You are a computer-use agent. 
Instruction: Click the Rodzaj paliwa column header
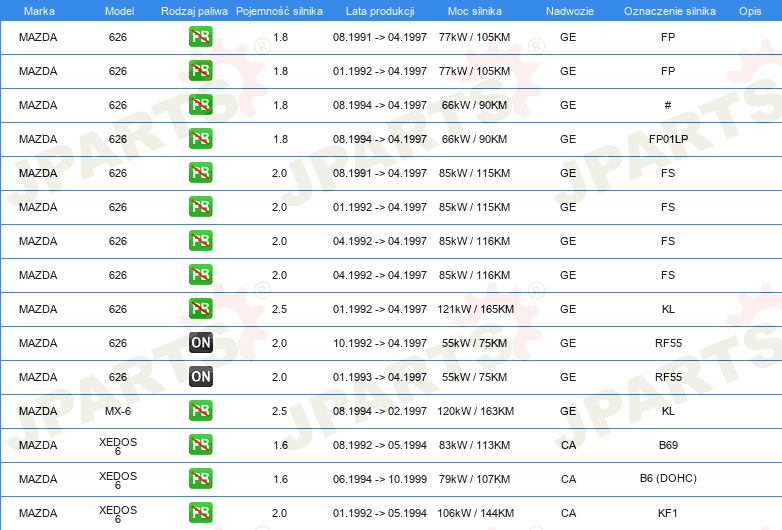pyautogui.click(x=194, y=11)
